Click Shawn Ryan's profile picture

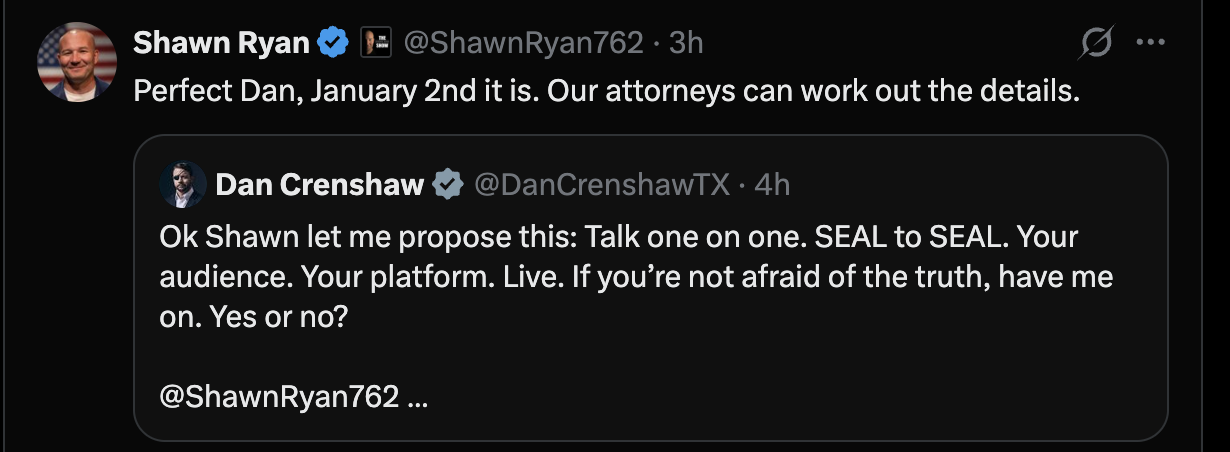coord(77,62)
